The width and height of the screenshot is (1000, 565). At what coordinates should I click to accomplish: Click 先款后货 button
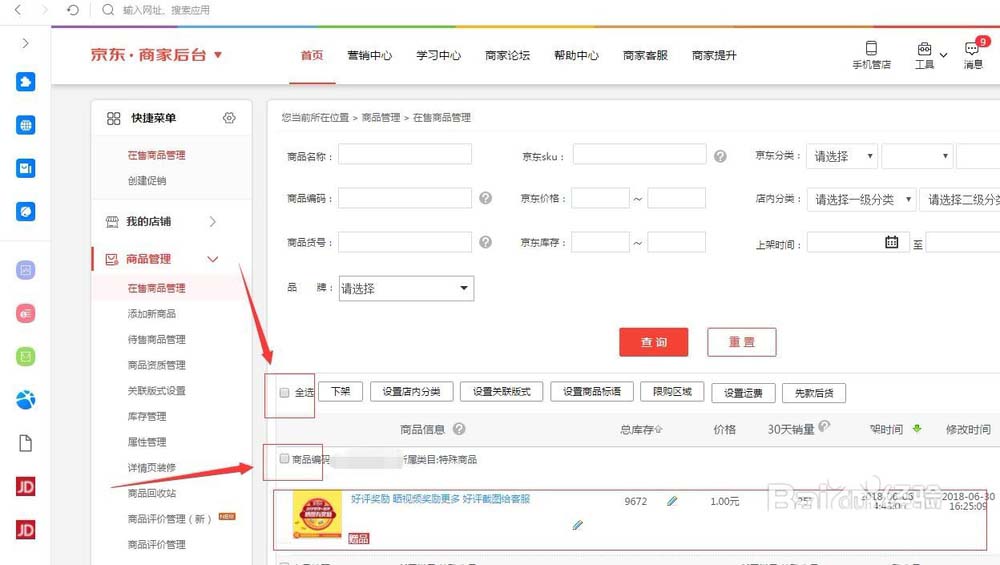tap(814, 393)
